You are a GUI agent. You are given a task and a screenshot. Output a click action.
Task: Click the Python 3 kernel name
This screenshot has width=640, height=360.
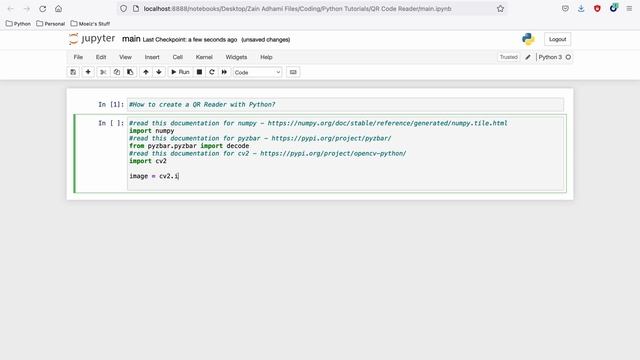pyautogui.click(x=550, y=57)
